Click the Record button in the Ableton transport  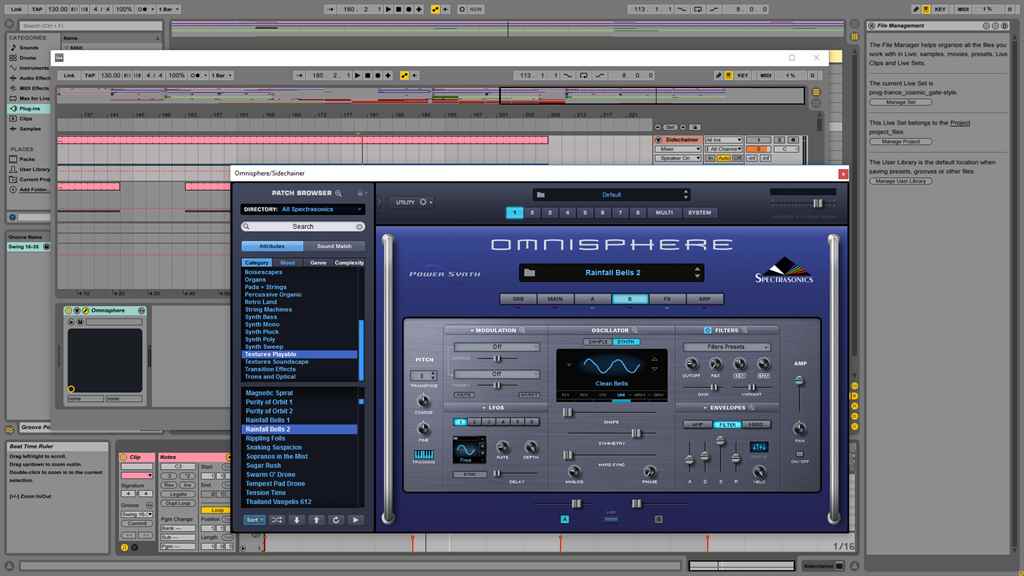pos(377,76)
